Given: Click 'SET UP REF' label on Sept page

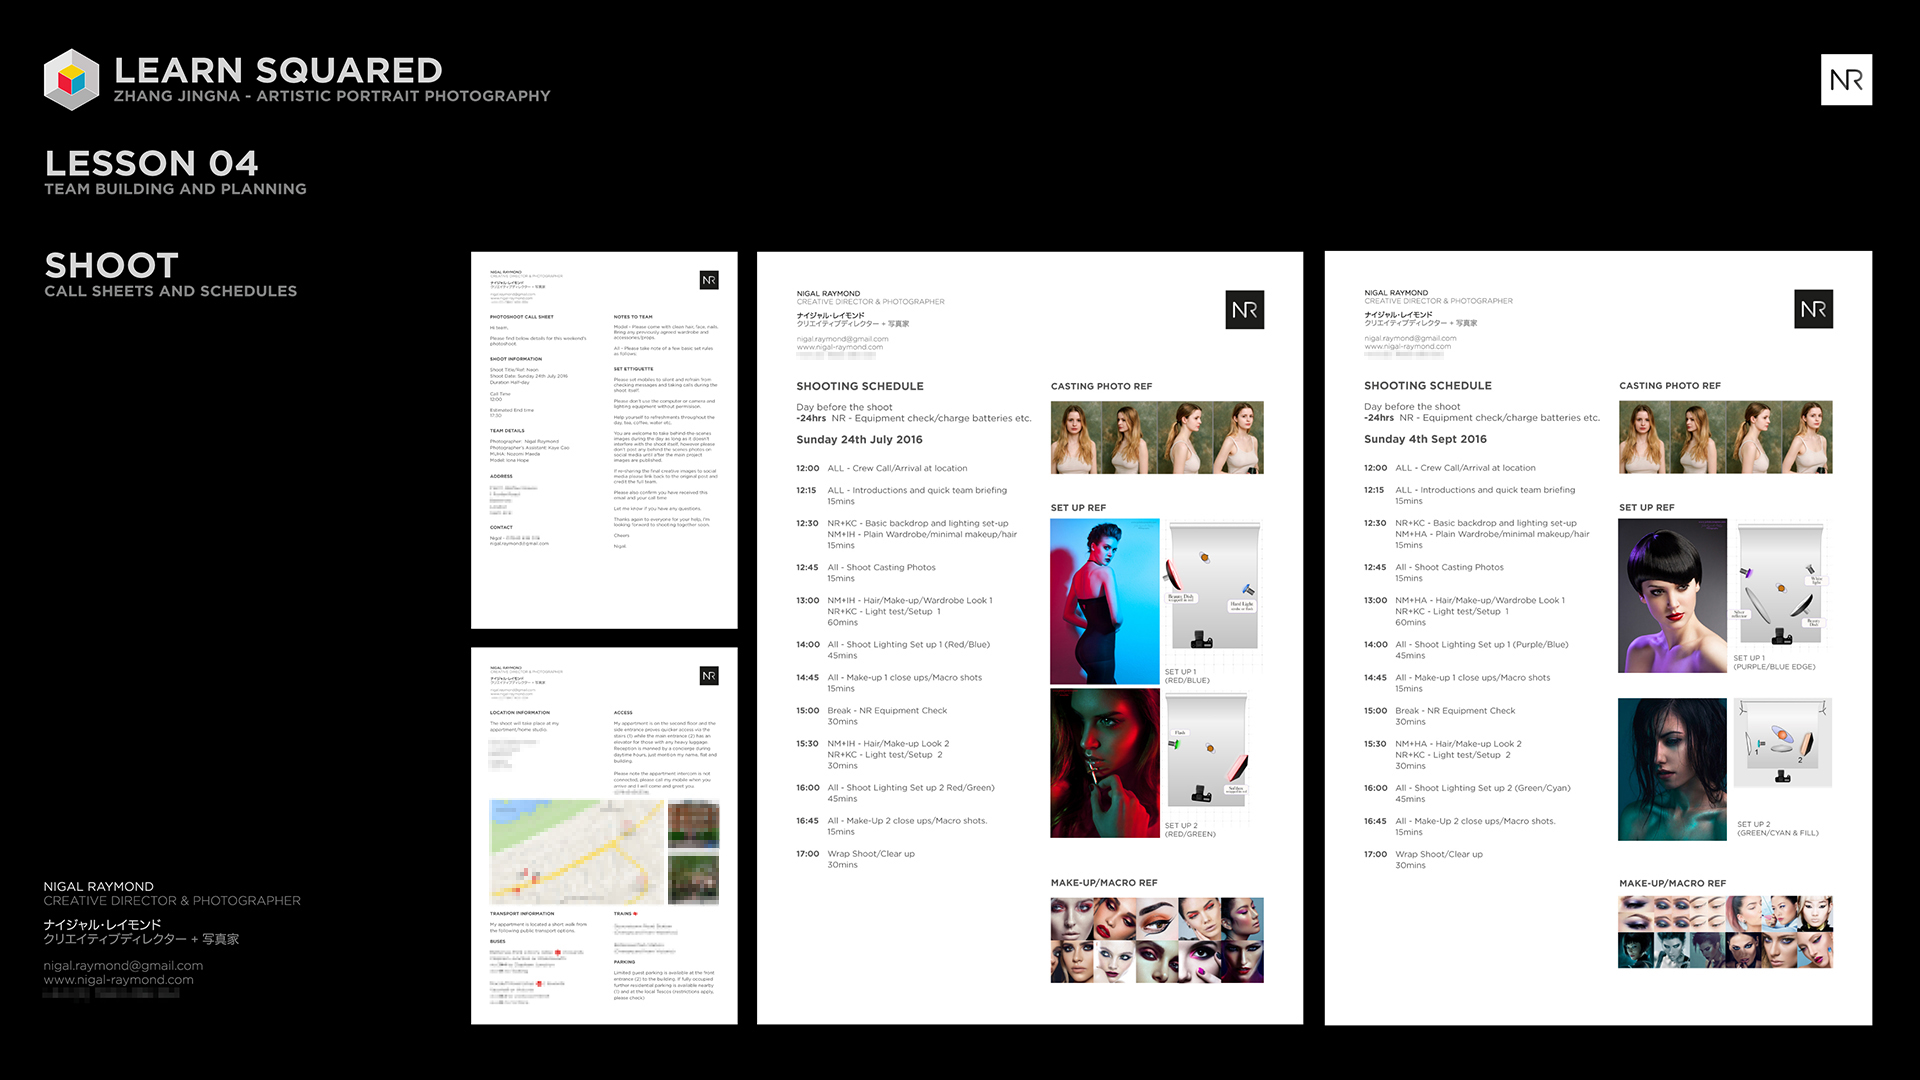Looking at the screenshot, I should click(x=1646, y=508).
